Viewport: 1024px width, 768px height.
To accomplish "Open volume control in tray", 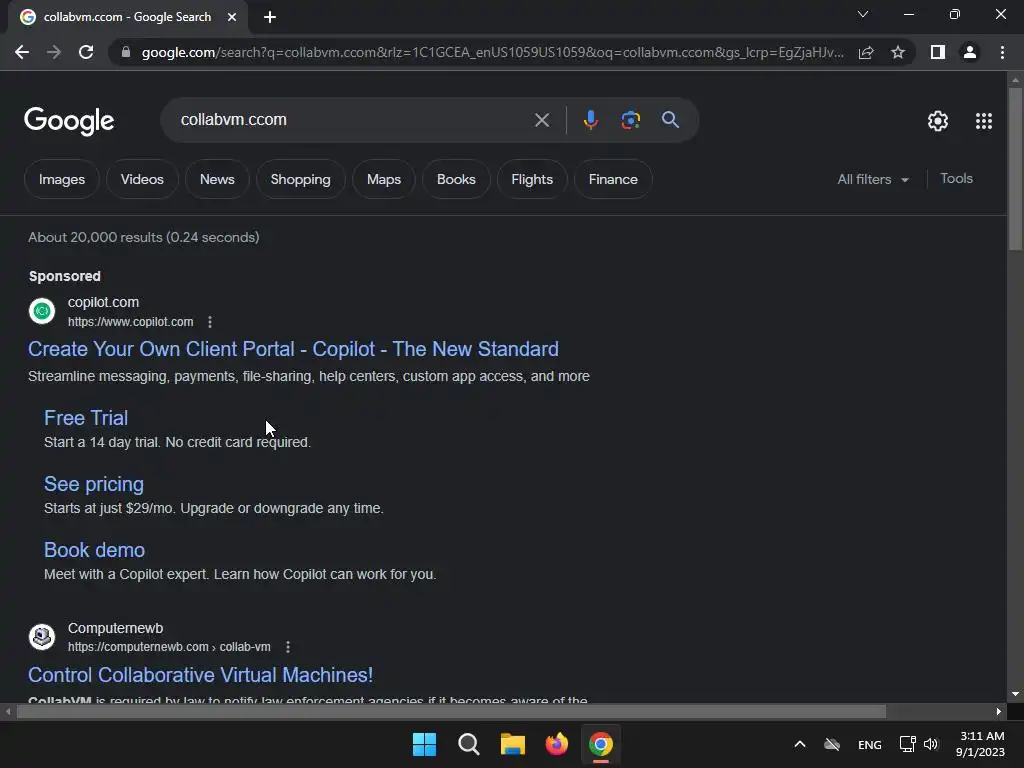I will (x=931, y=744).
